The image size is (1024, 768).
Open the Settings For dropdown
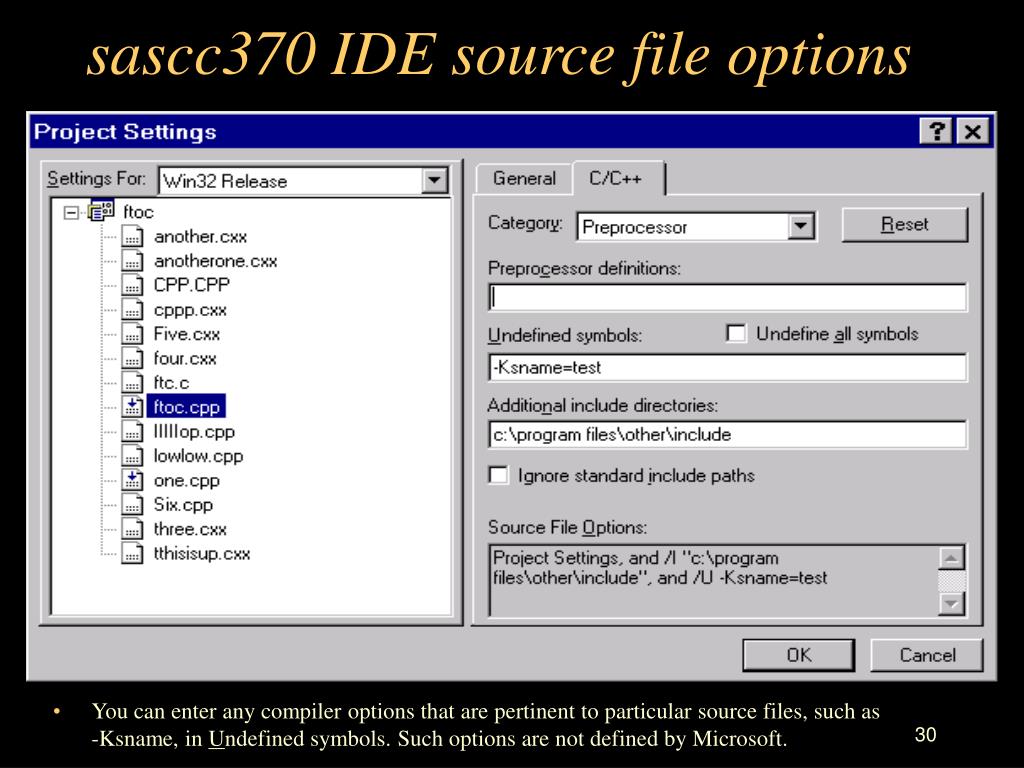[435, 180]
